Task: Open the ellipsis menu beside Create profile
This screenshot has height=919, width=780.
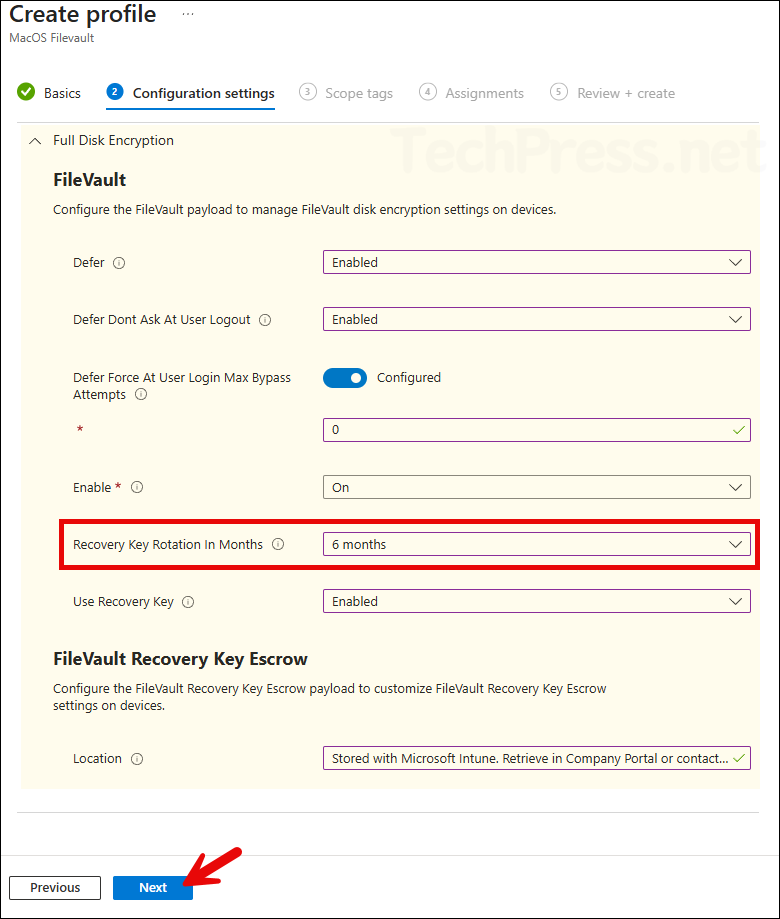Action: 188,14
